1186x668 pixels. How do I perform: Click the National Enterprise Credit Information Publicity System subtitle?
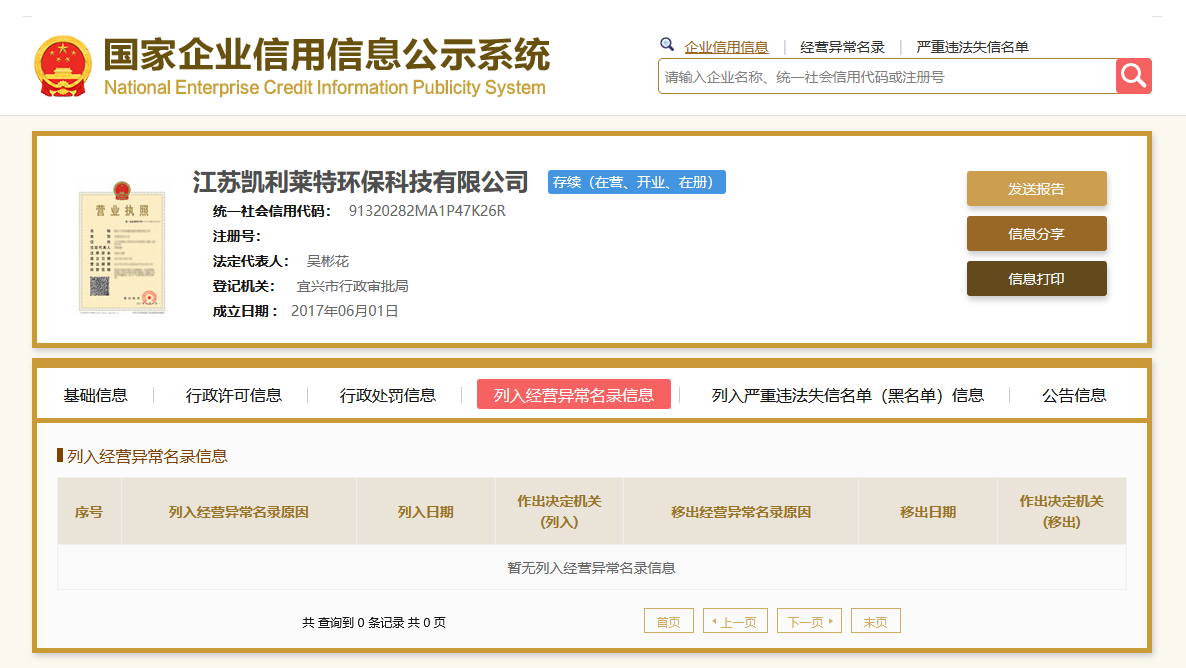click(x=324, y=88)
